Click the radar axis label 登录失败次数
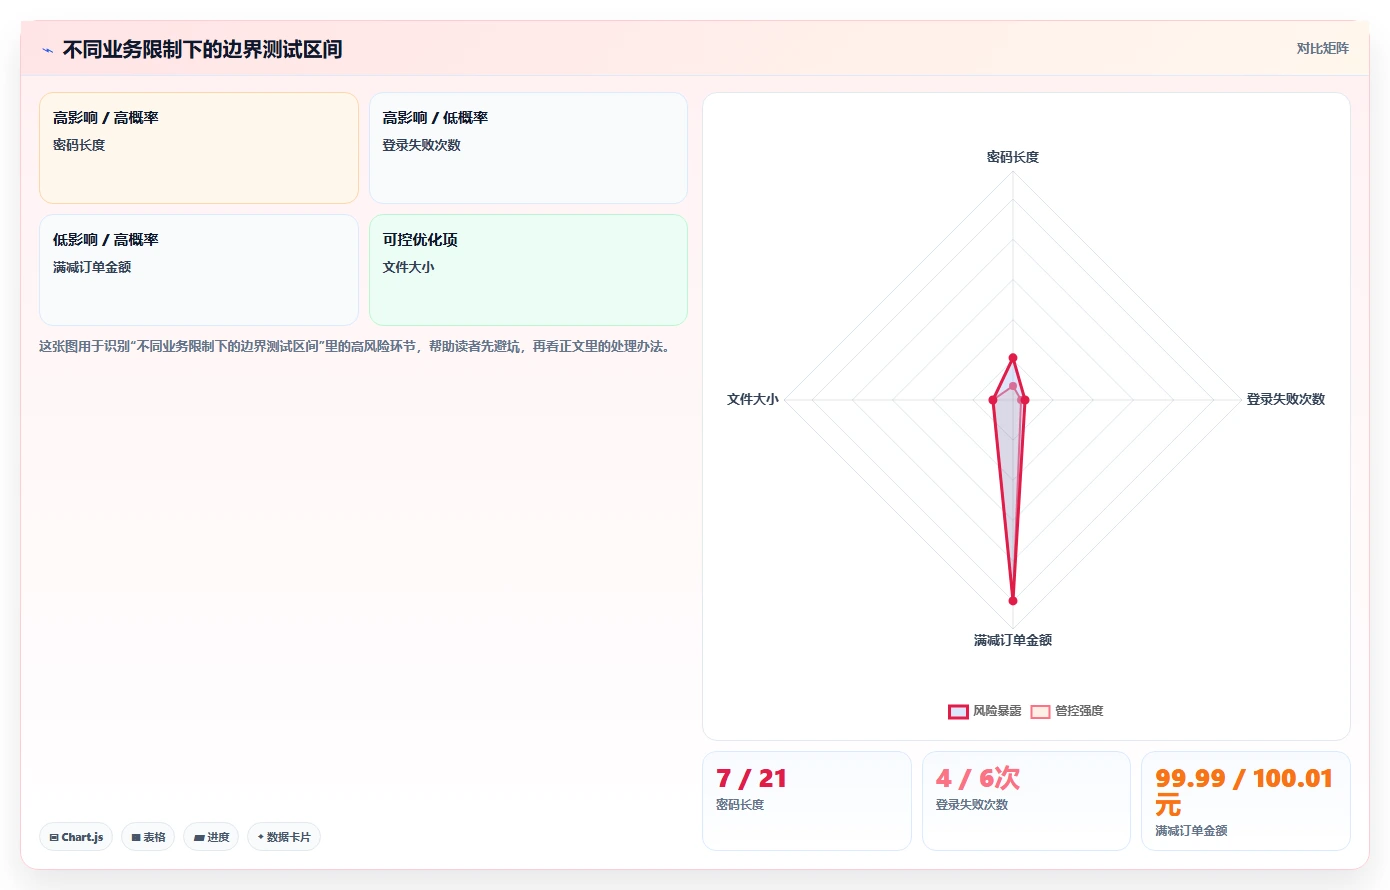 pos(1285,399)
